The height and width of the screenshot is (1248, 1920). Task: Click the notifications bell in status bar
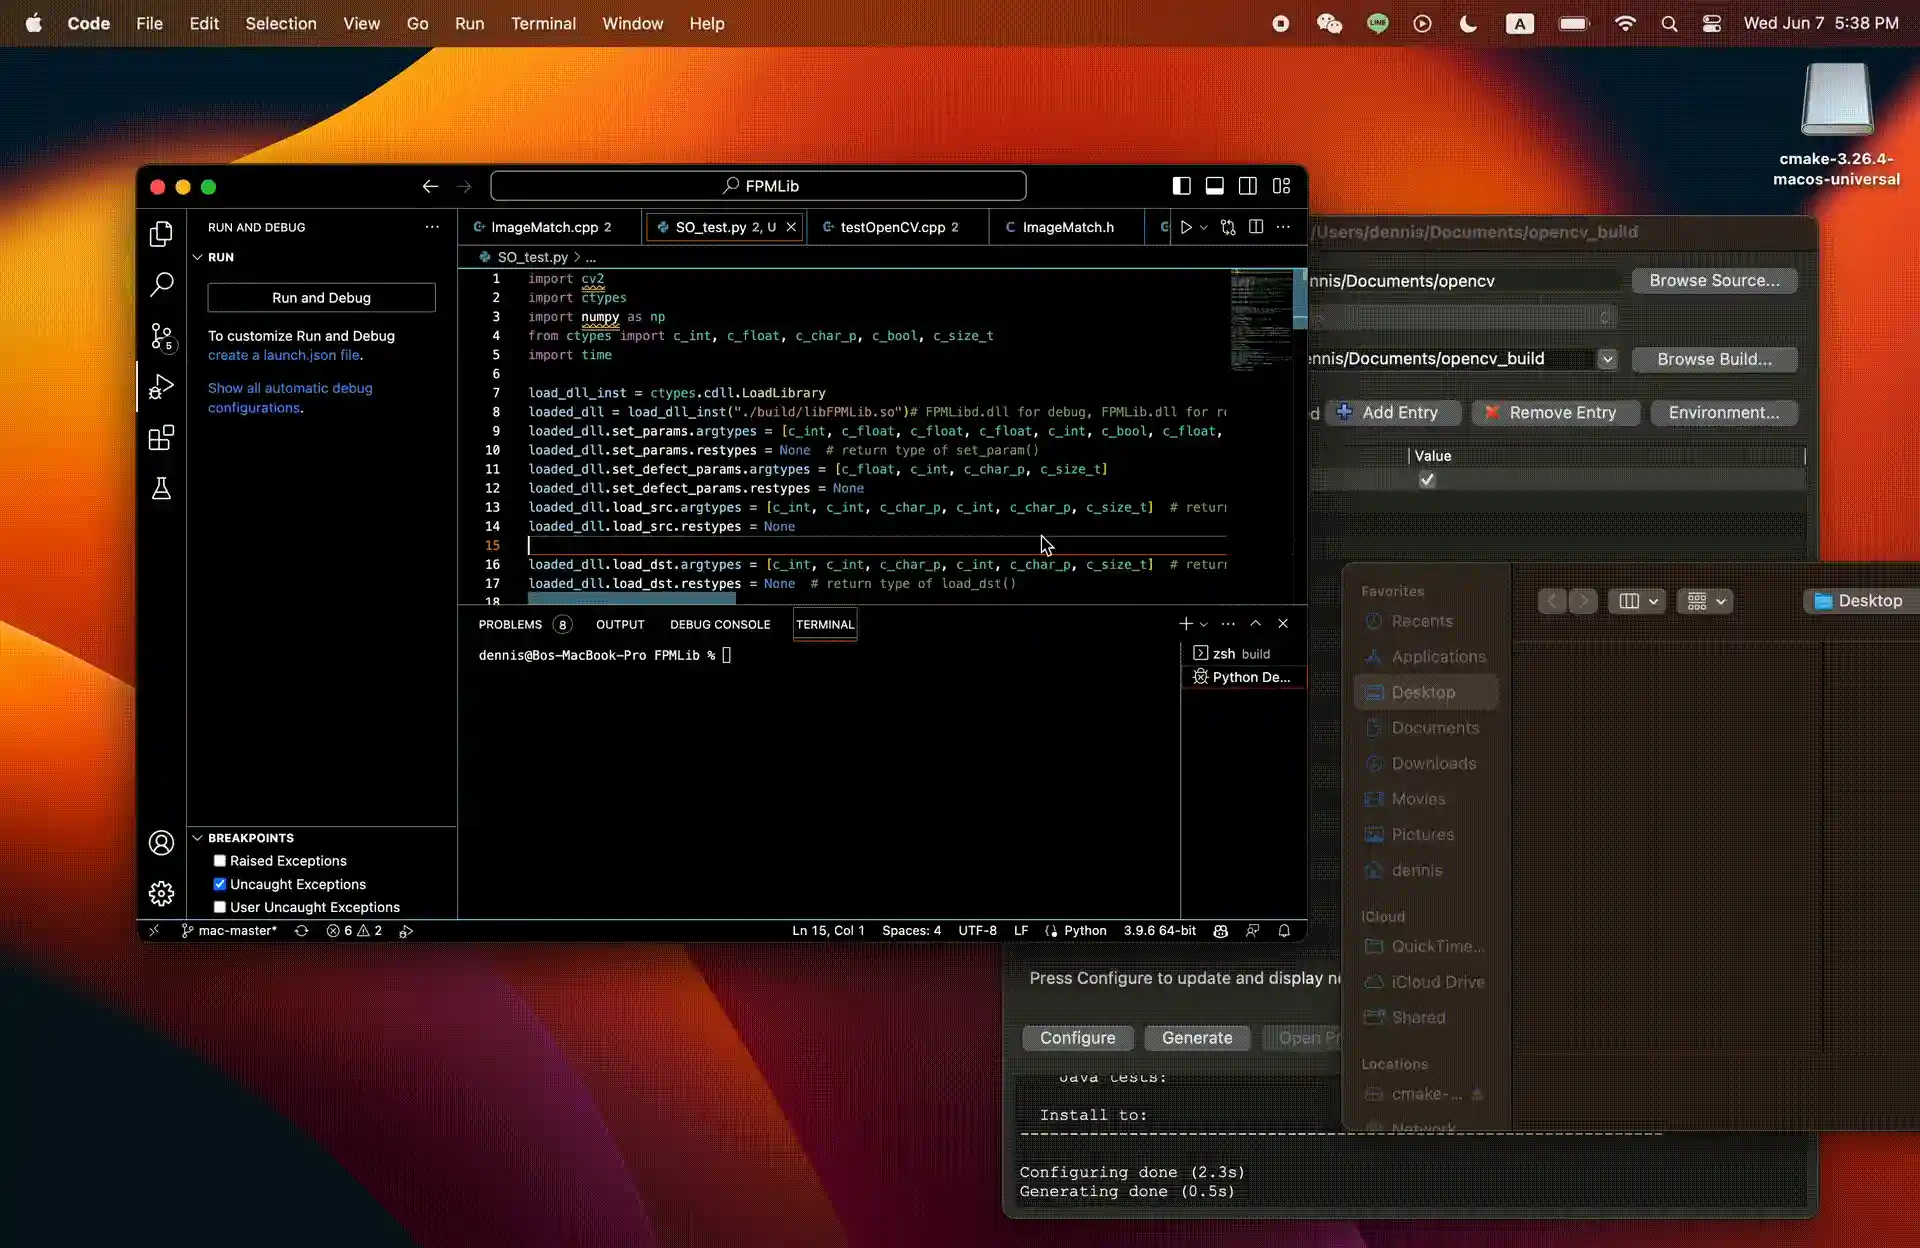pyautogui.click(x=1284, y=931)
